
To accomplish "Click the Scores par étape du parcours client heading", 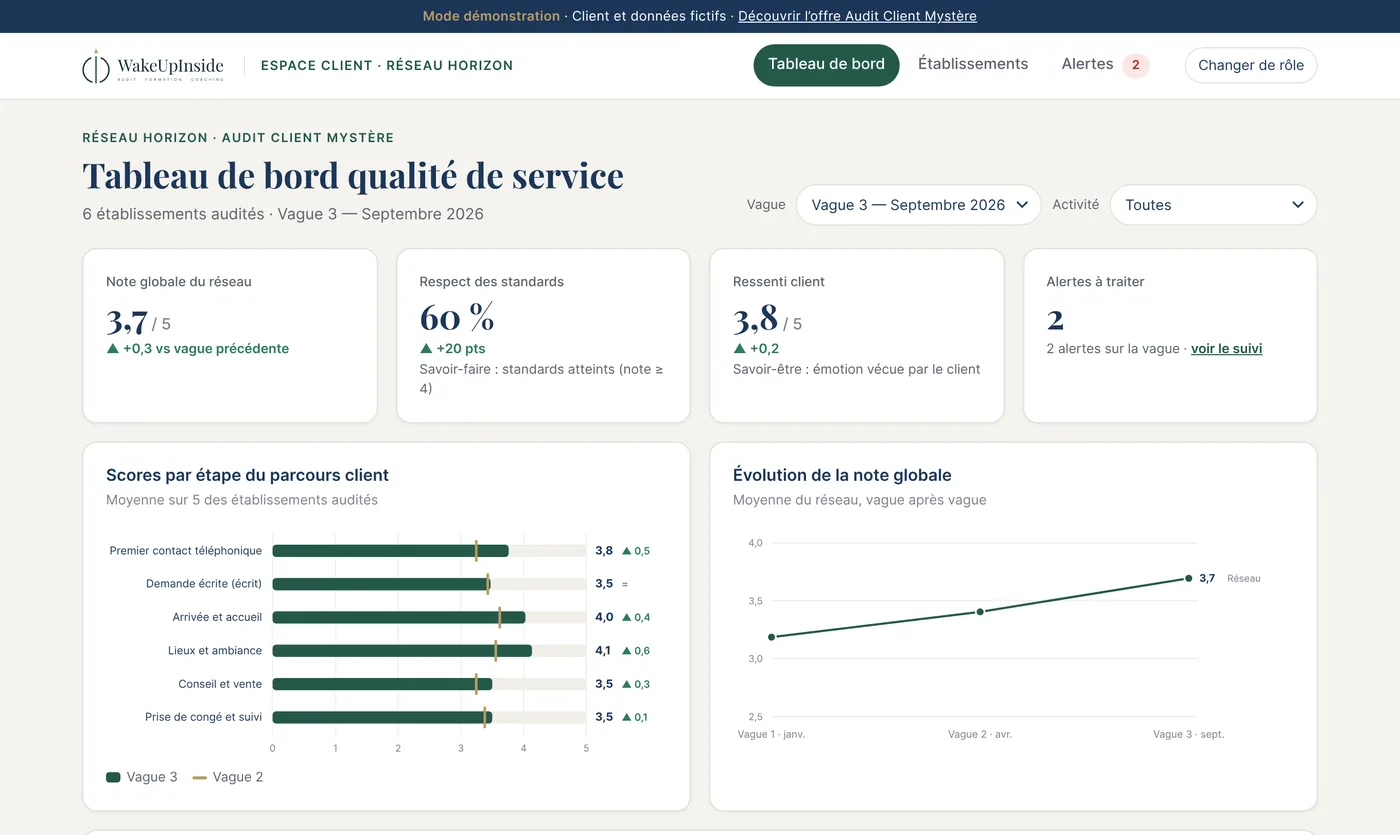I will click(x=247, y=476).
